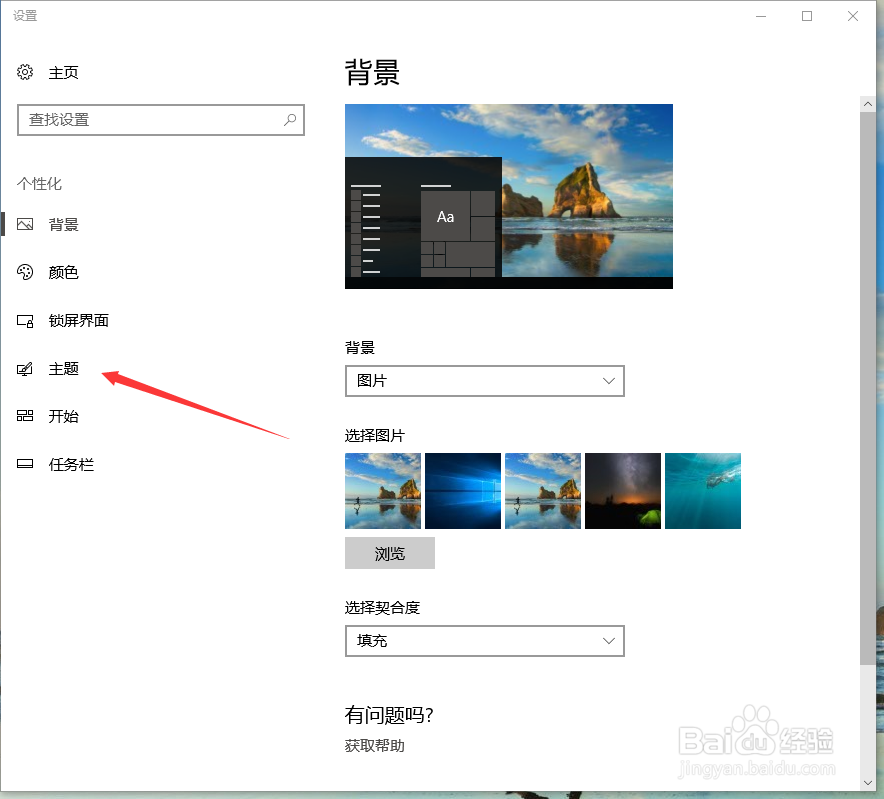
Task: Click the 浏览 browse button
Action: click(x=390, y=553)
